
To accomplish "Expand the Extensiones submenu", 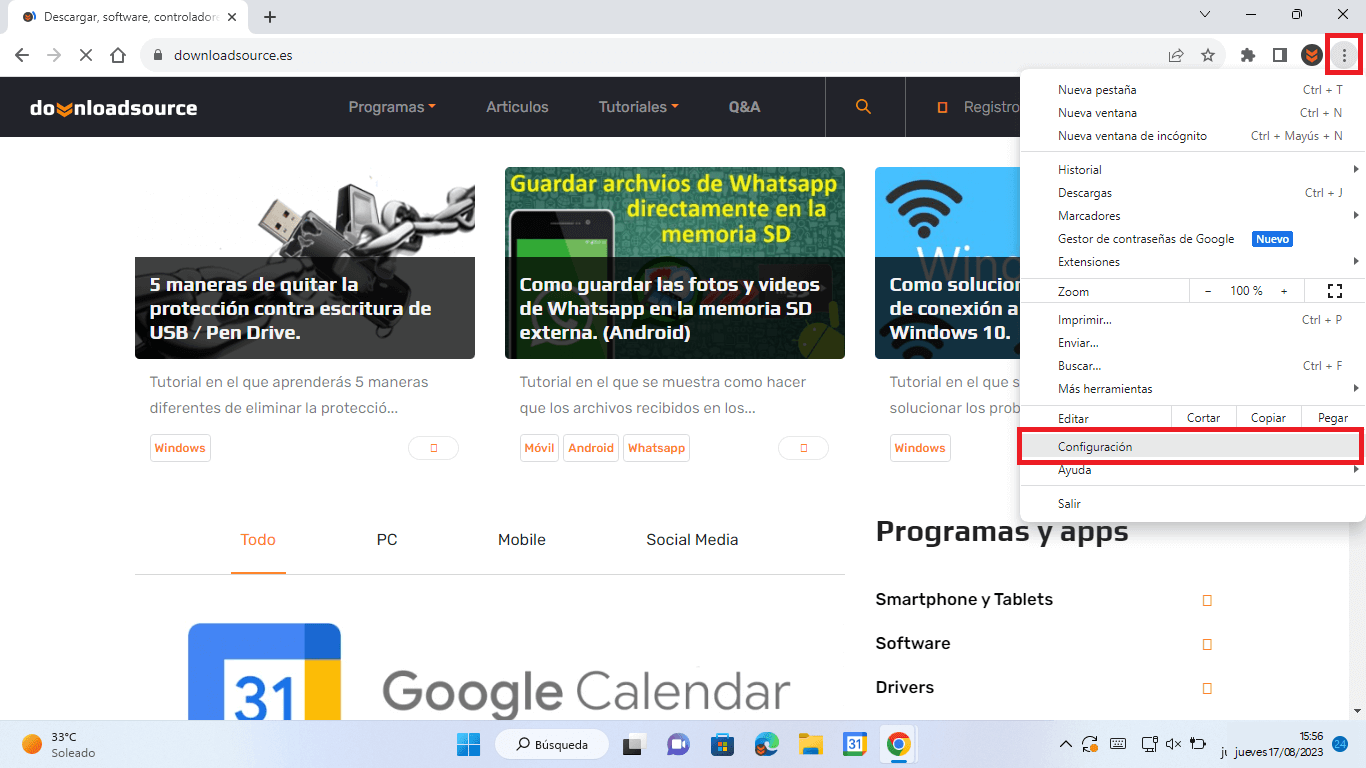I will pos(1192,262).
